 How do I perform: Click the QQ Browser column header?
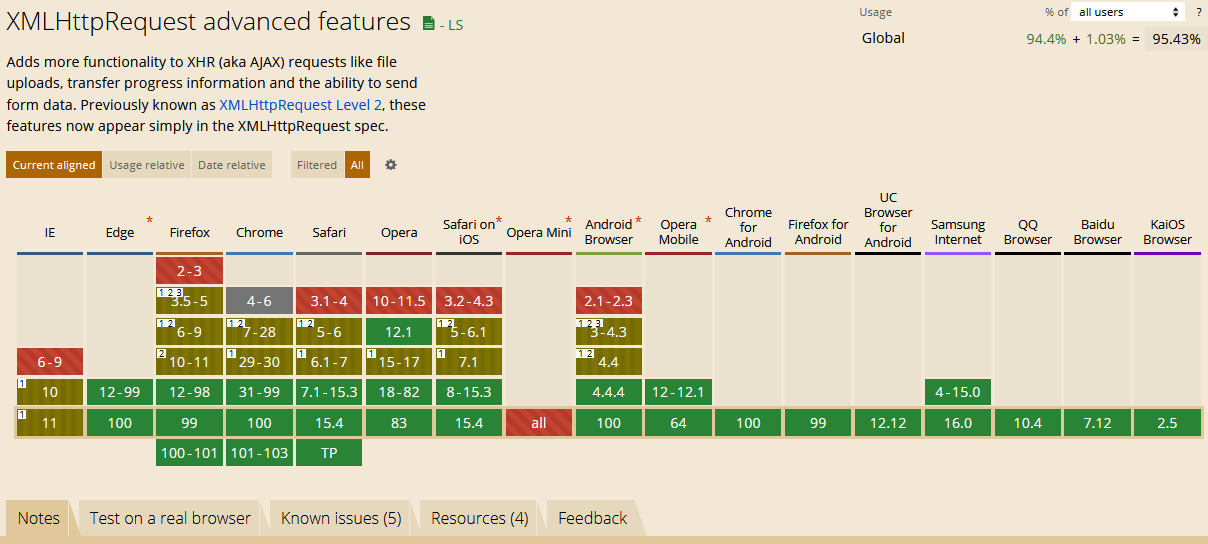(1028, 232)
